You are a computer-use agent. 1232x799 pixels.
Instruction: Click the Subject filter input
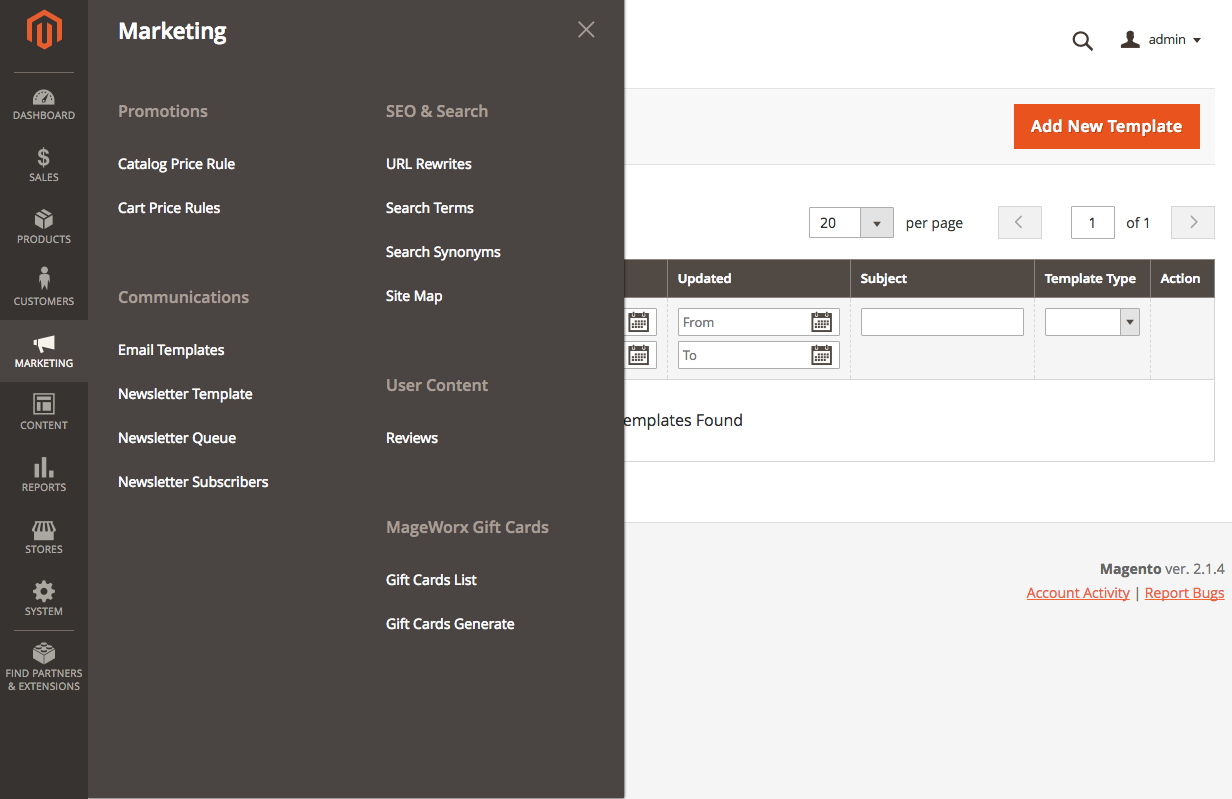coord(942,321)
